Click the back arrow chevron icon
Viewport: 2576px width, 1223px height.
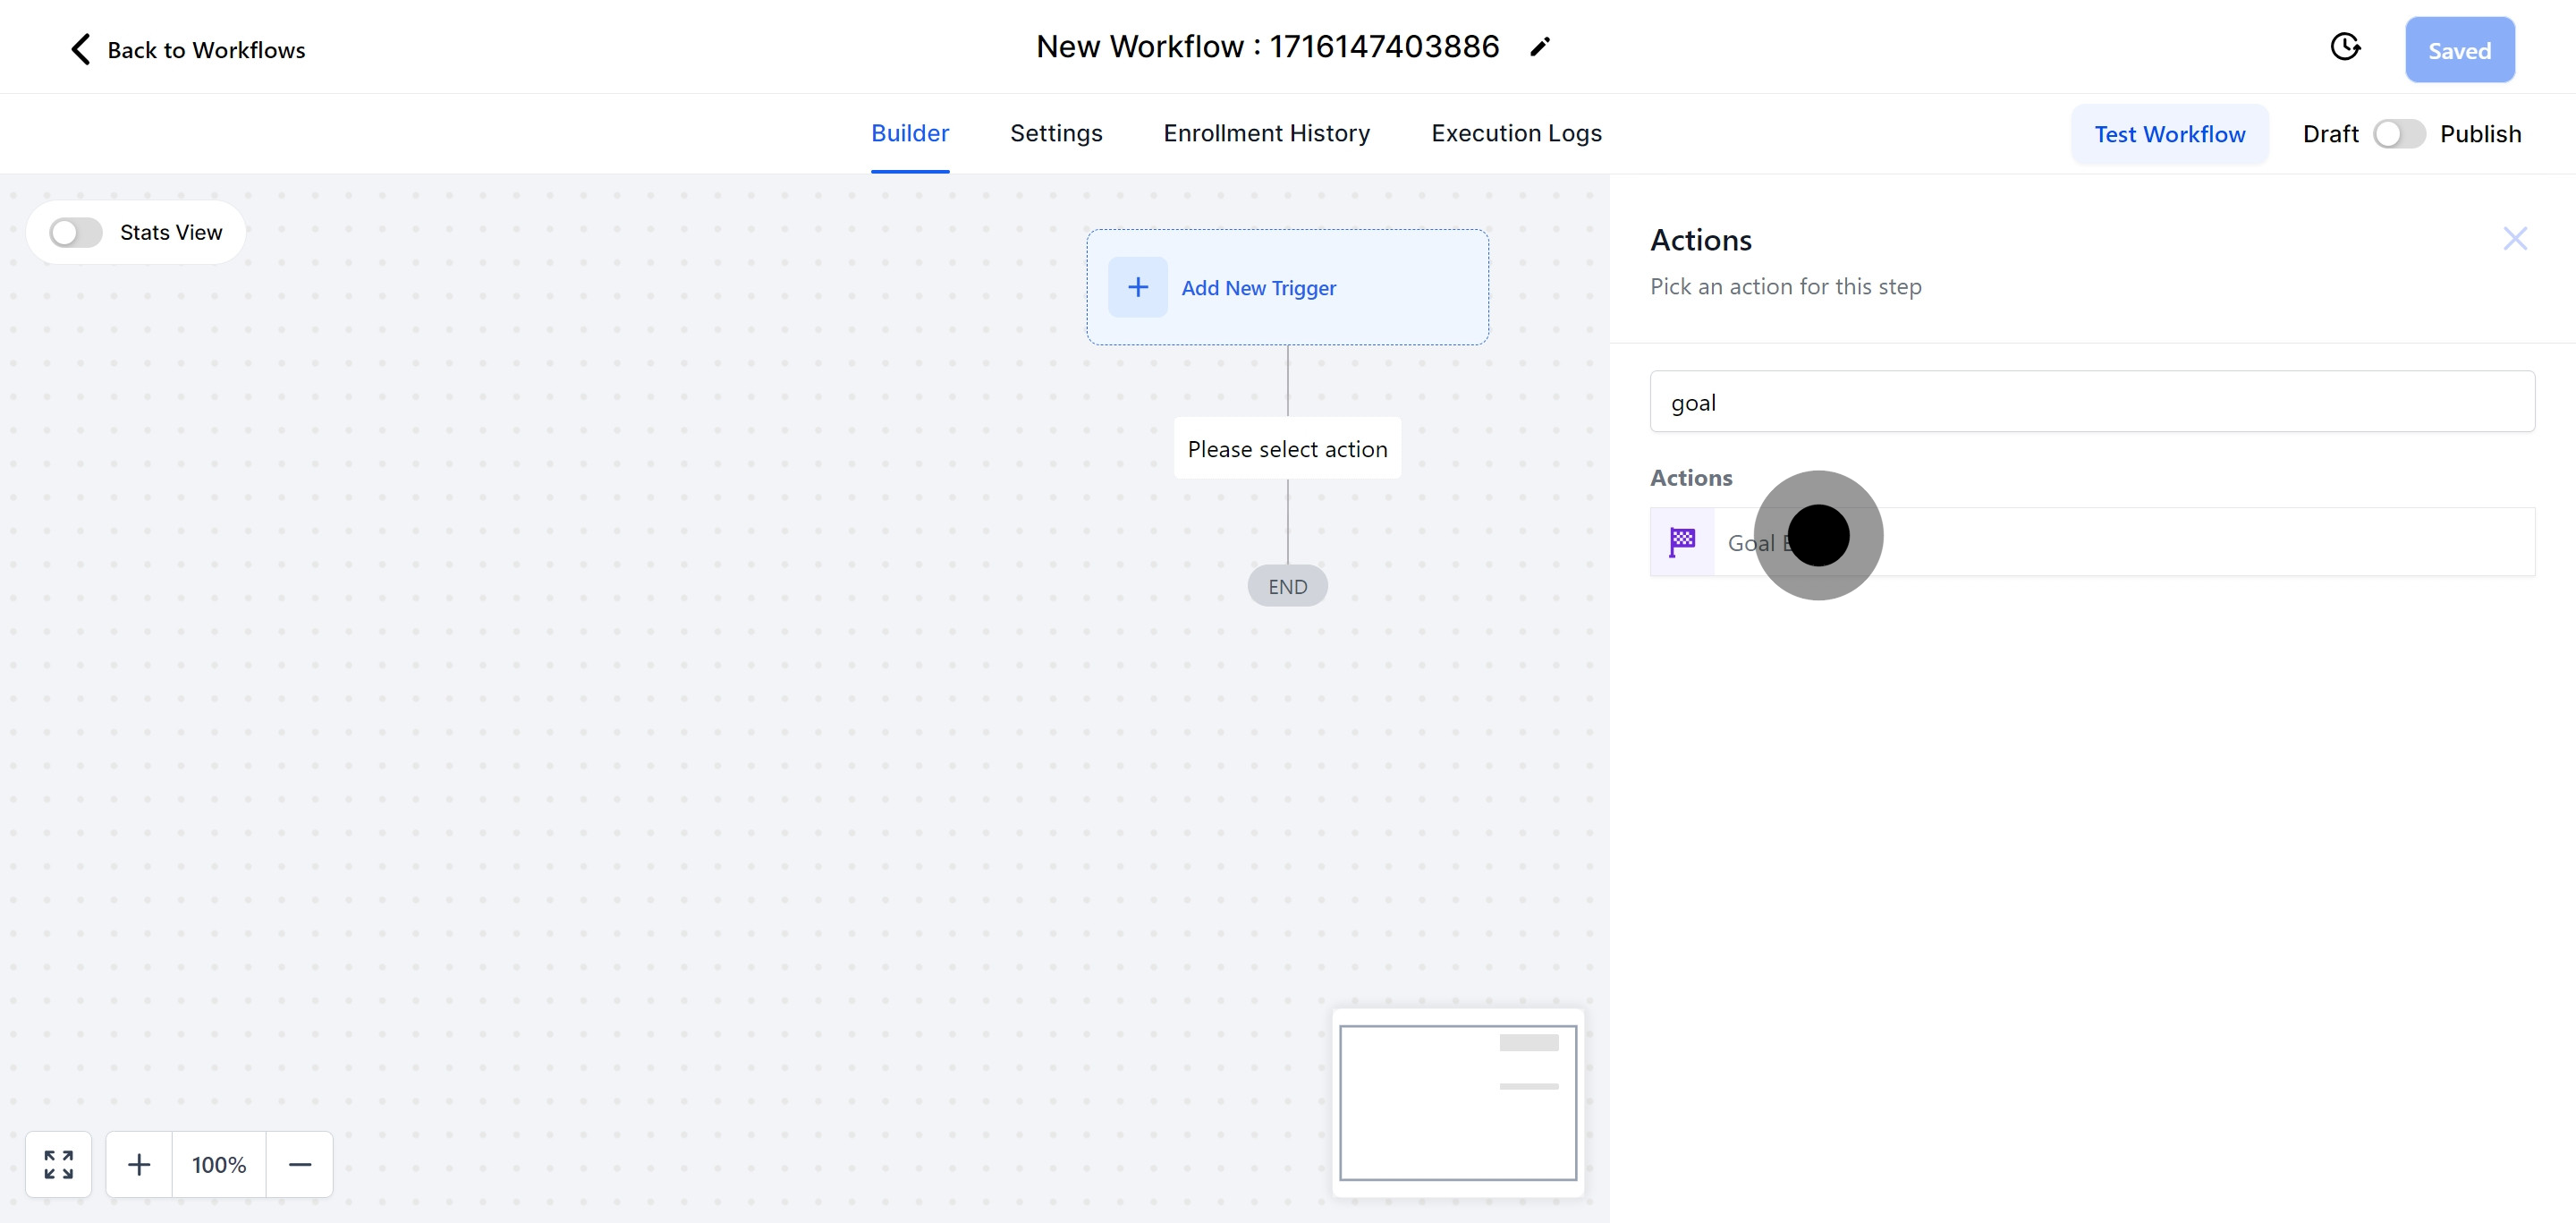coord(81,49)
